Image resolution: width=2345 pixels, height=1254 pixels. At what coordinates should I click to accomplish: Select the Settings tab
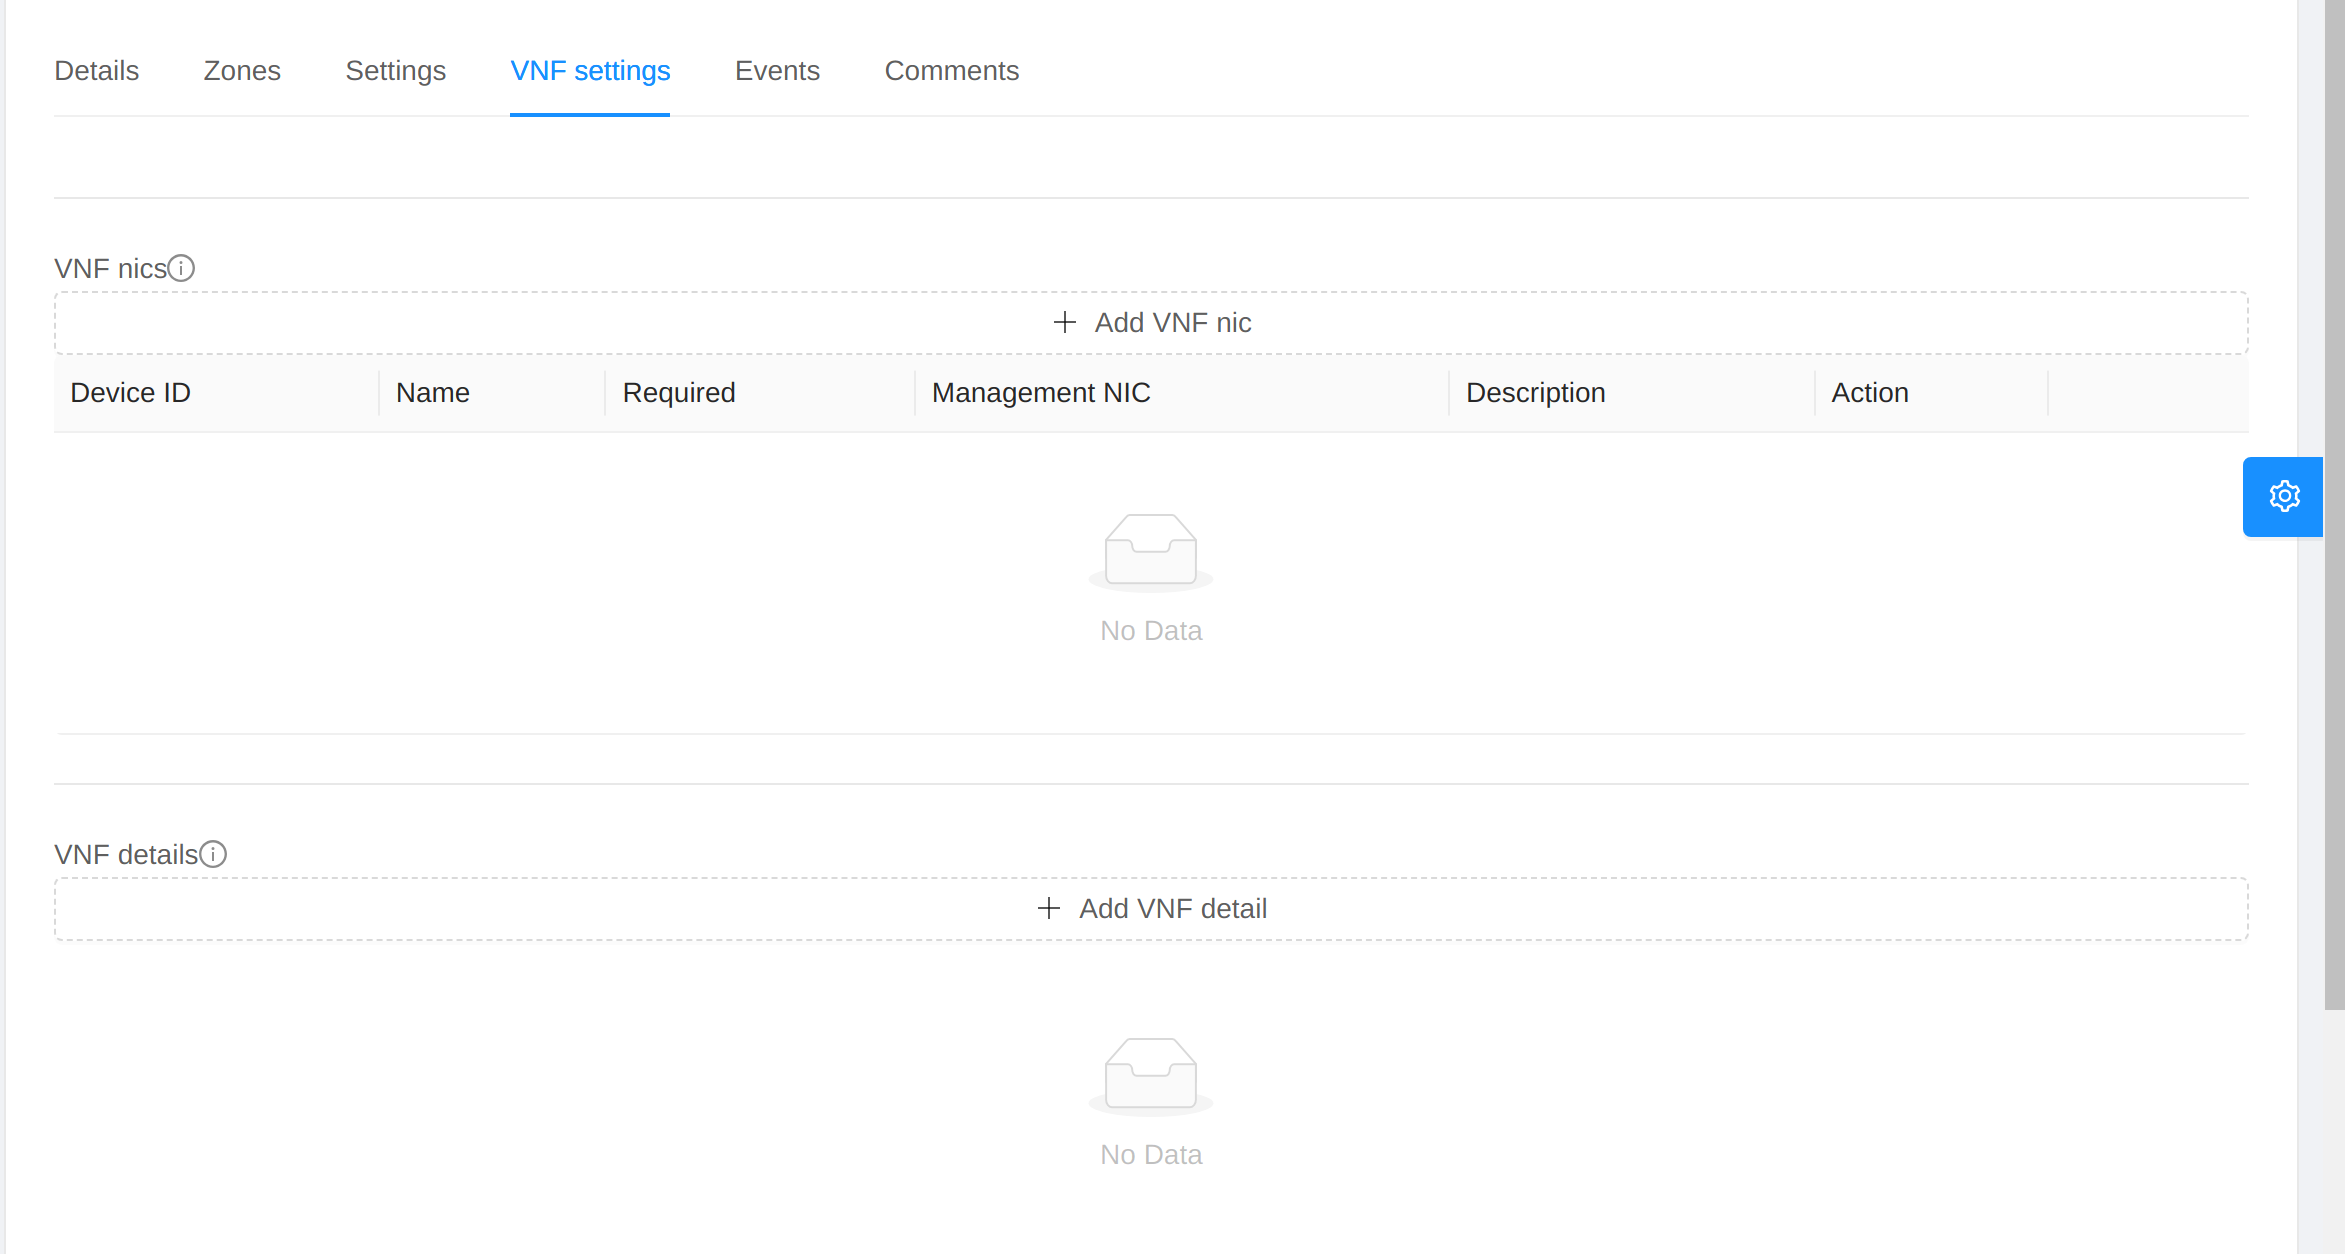pos(395,70)
